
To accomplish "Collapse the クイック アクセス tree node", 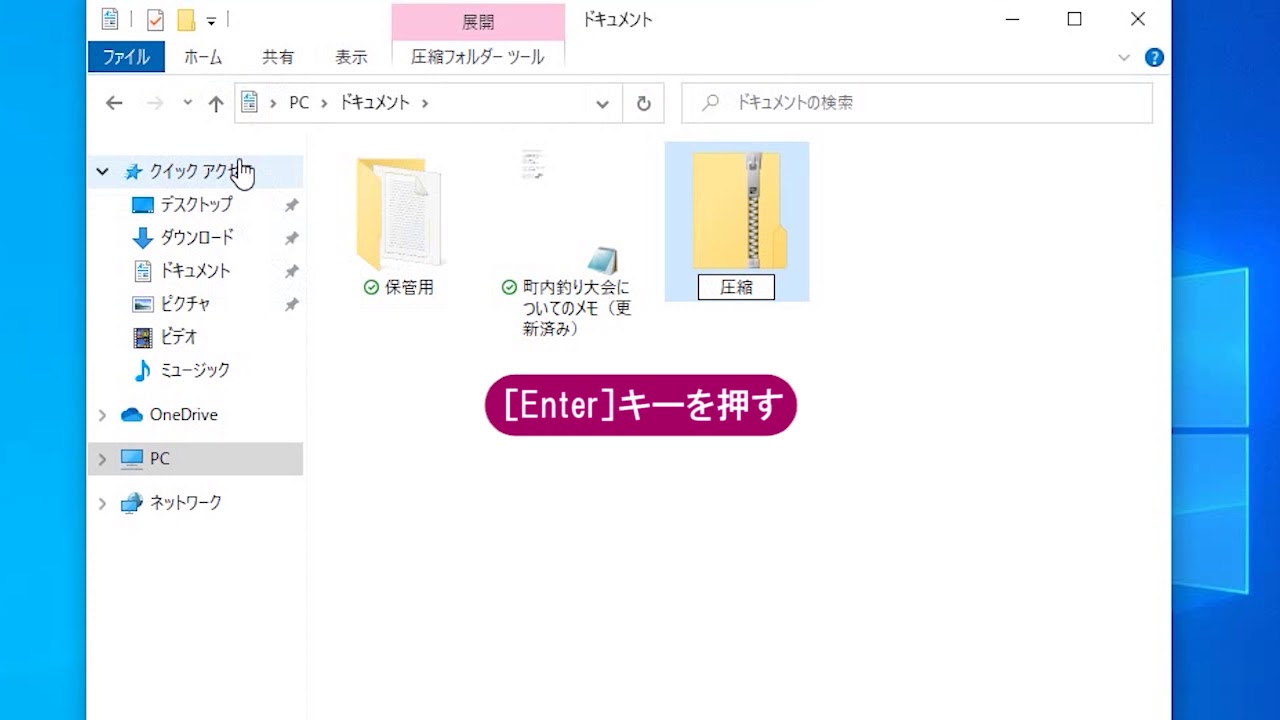I will pyautogui.click(x=102, y=172).
